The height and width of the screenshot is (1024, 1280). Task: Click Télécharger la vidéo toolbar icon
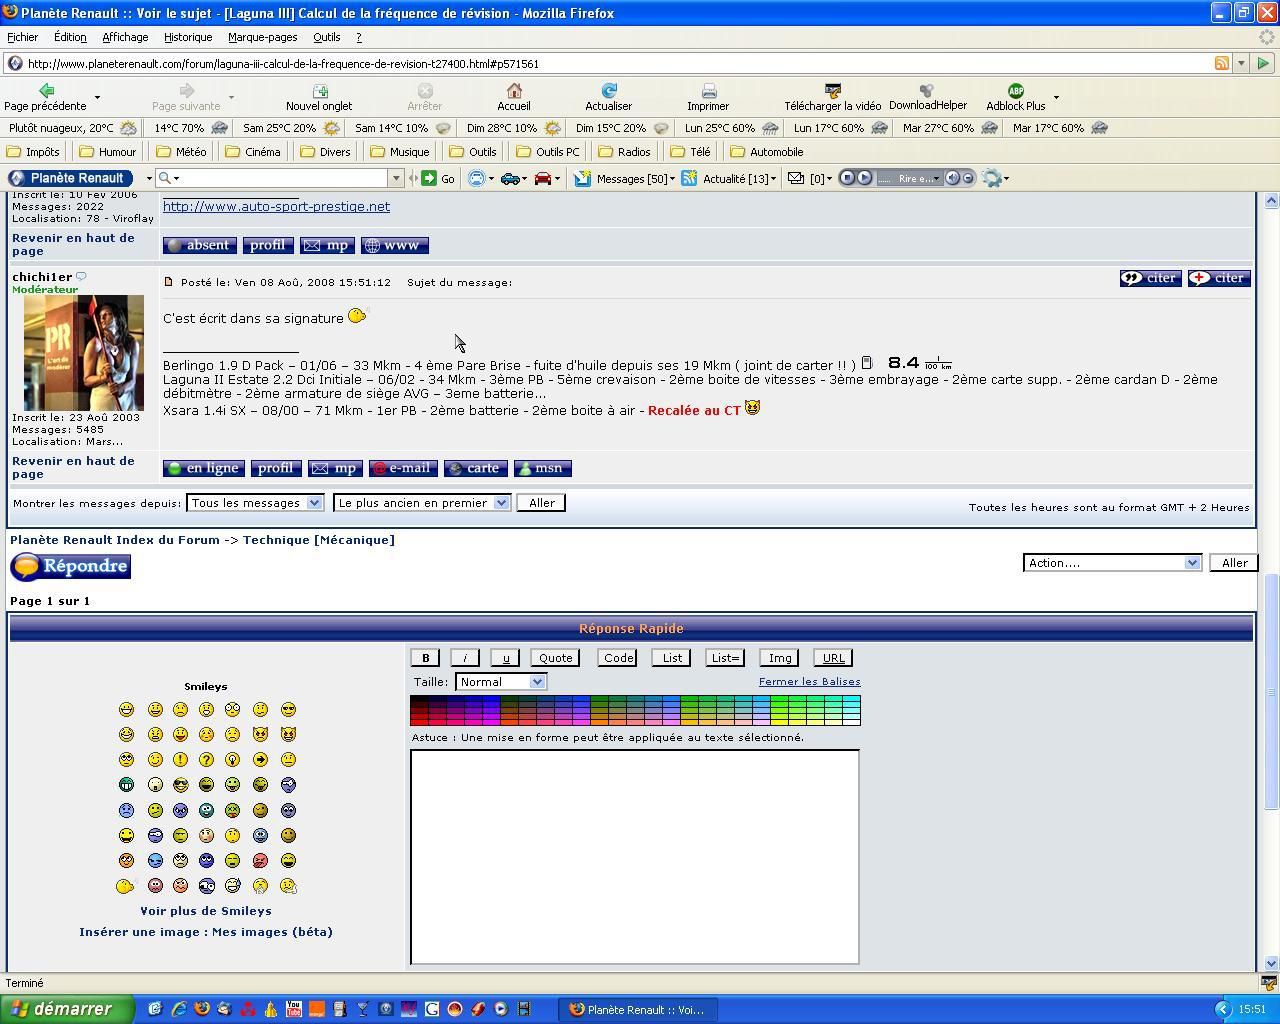(x=832, y=91)
